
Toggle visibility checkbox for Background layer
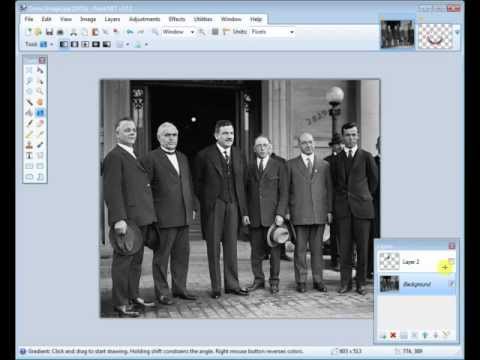click(451, 284)
